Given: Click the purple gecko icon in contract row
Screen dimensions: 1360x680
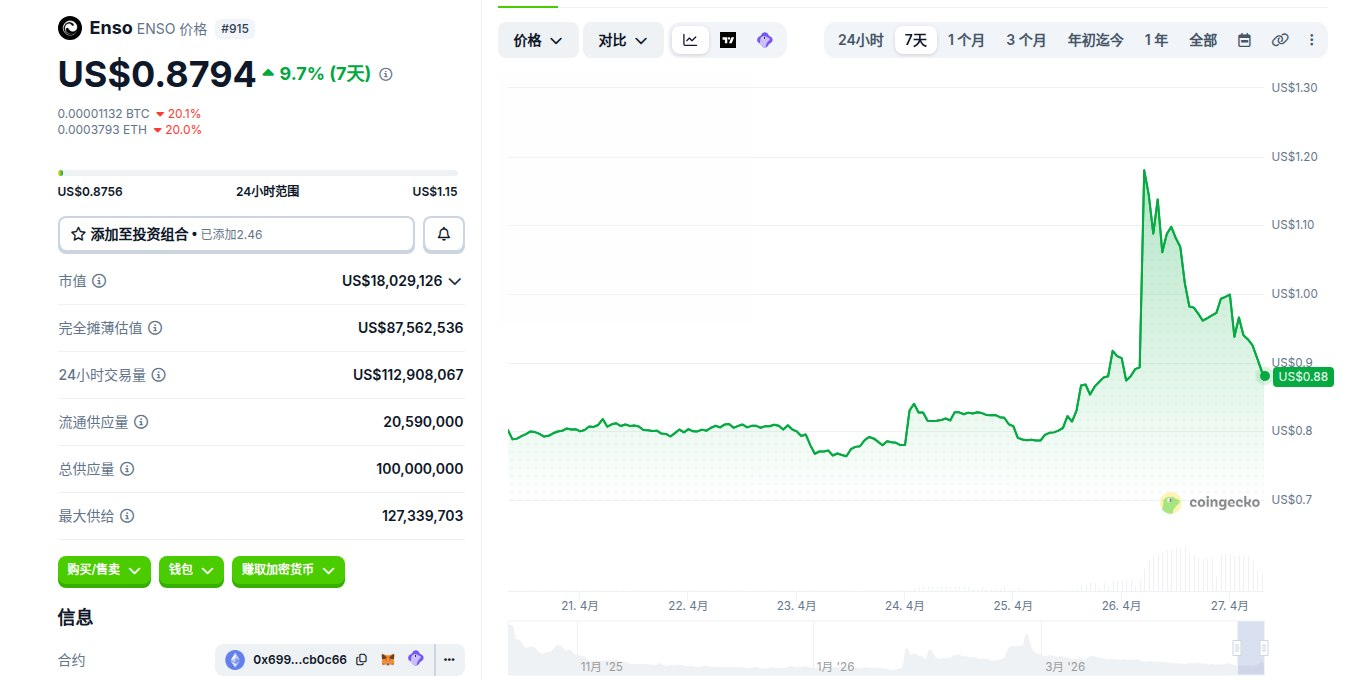Looking at the screenshot, I should point(415,659).
